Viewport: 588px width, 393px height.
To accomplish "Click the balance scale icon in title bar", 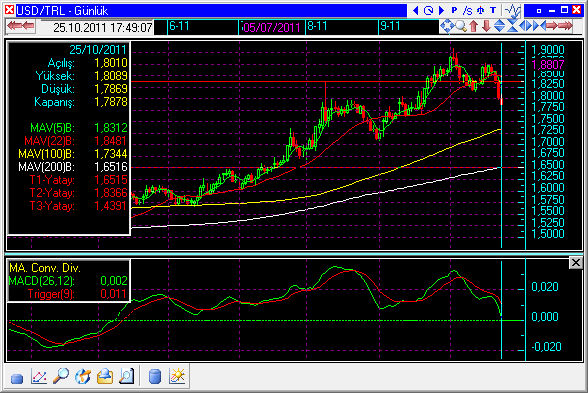I will pos(480,10).
